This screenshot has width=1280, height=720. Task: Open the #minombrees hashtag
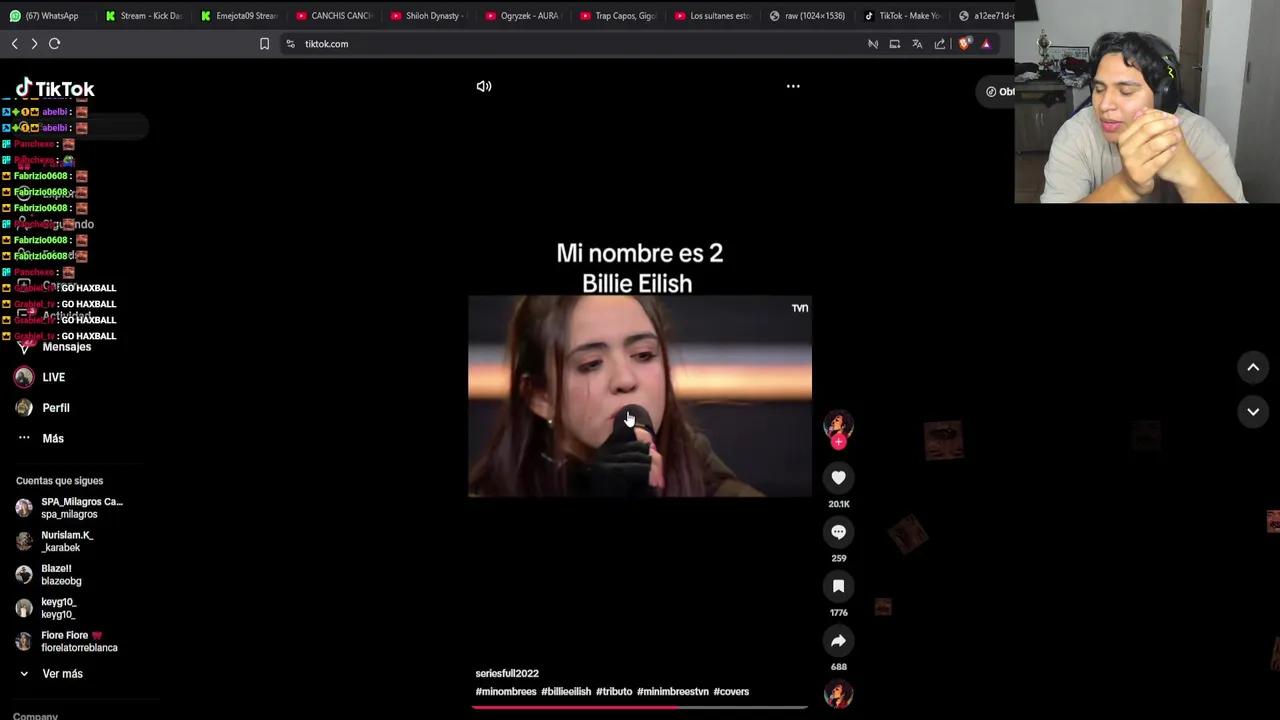506,691
